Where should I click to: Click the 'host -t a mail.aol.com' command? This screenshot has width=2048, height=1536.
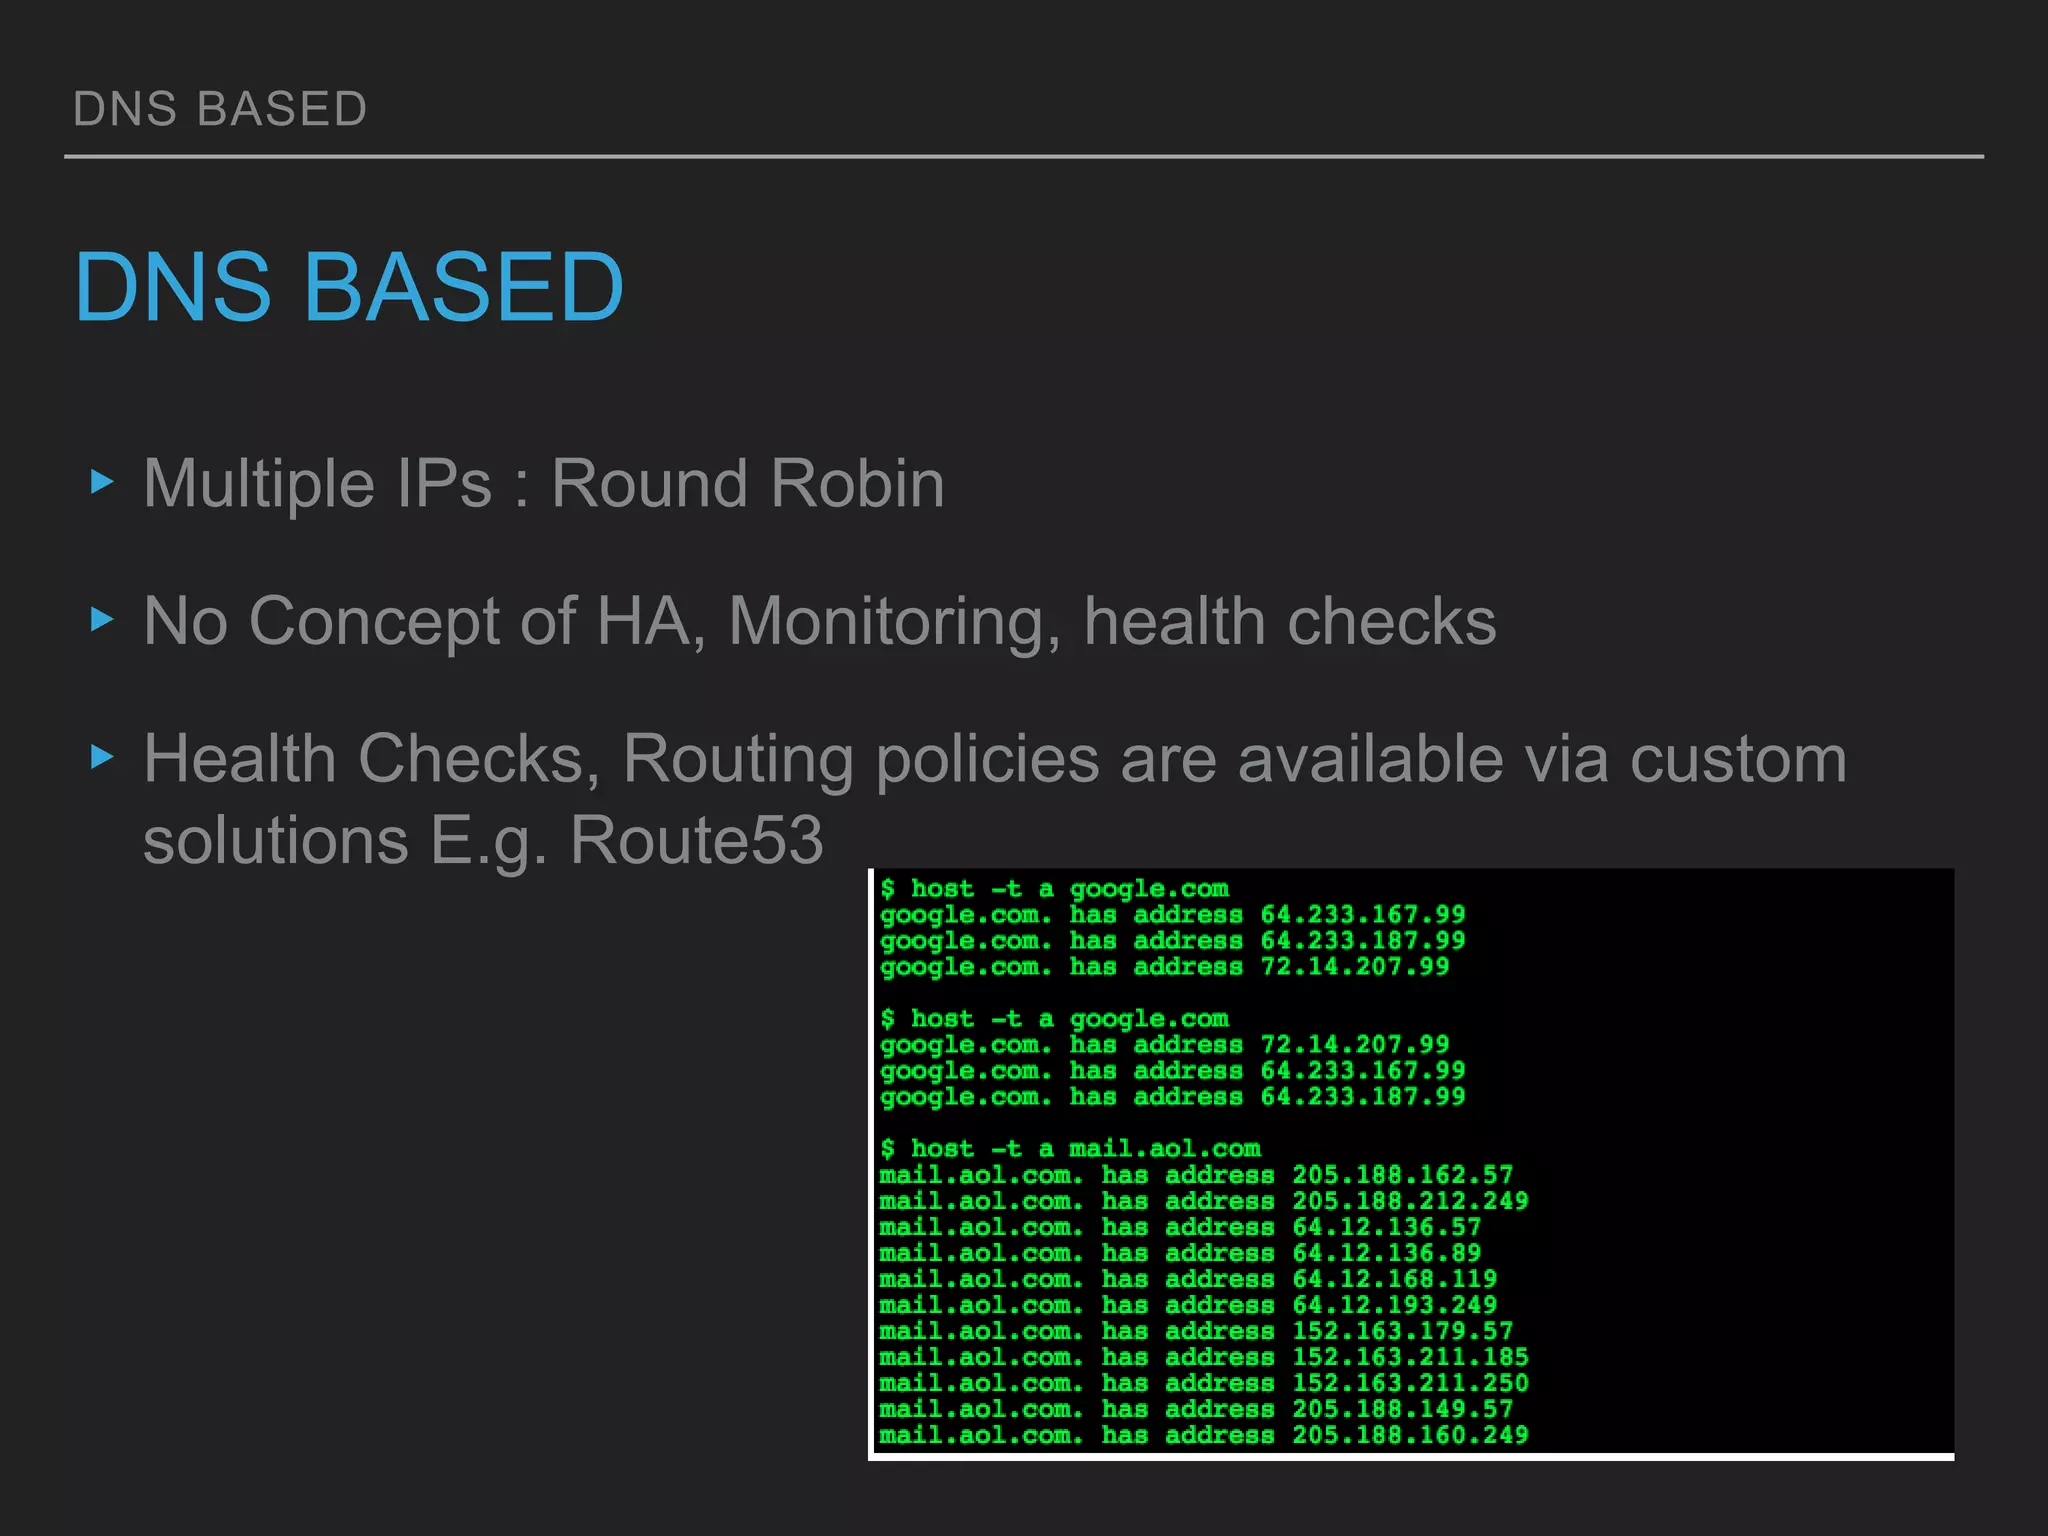[1070, 1148]
